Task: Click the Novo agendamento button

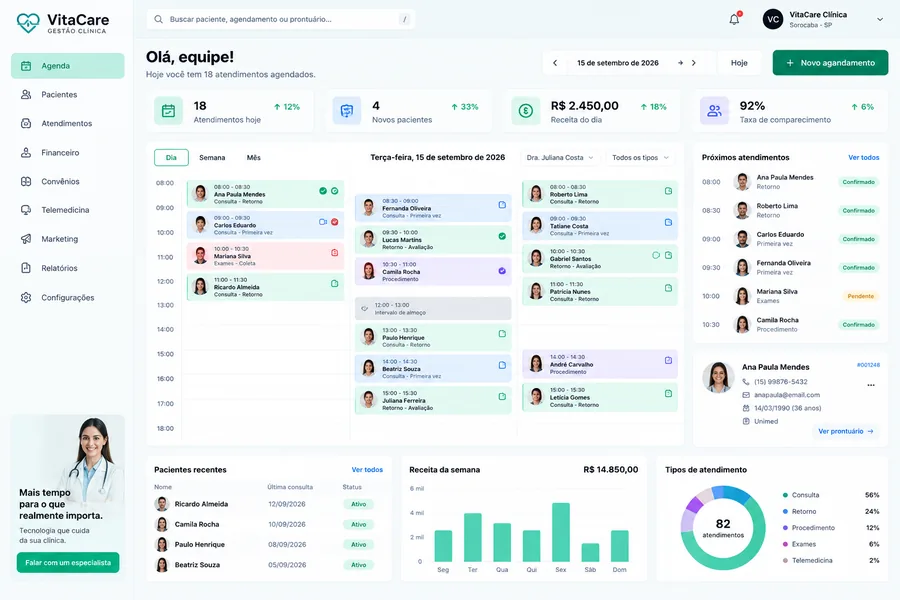Action: (x=830, y=63)
